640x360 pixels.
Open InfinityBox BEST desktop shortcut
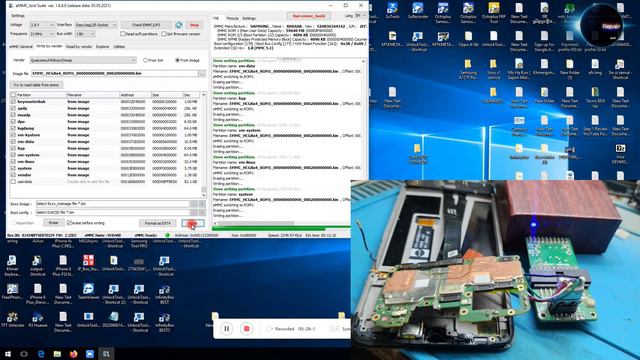pyautogui.click(x=164, y=293)
